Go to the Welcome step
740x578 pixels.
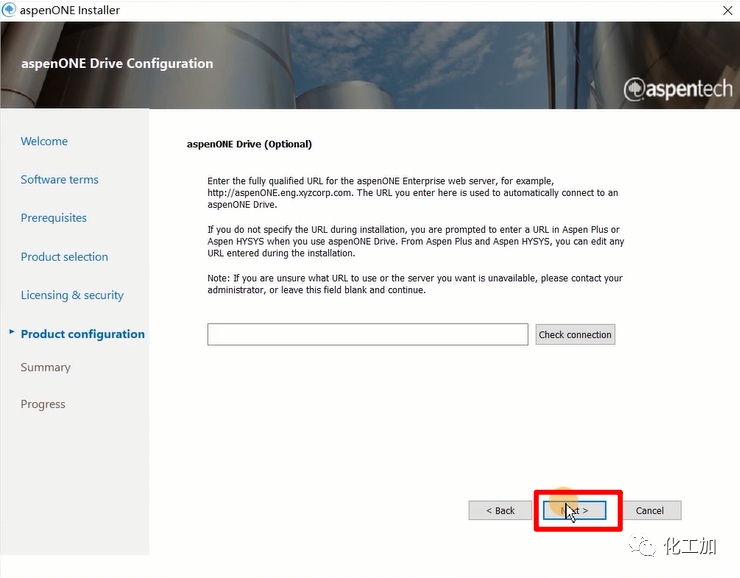[x=44, y=141]
